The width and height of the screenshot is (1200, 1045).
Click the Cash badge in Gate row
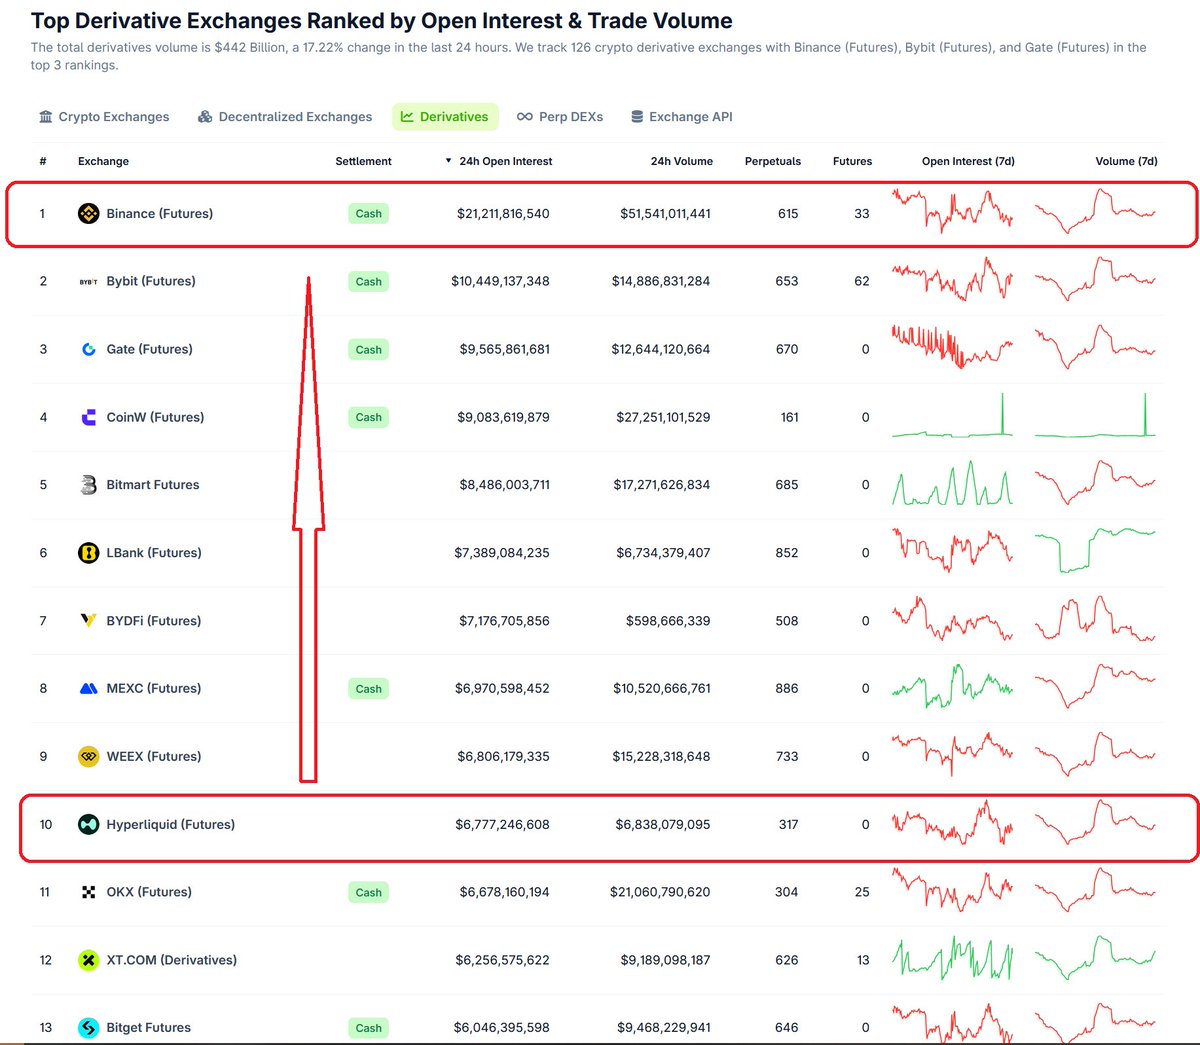(368, 349)
